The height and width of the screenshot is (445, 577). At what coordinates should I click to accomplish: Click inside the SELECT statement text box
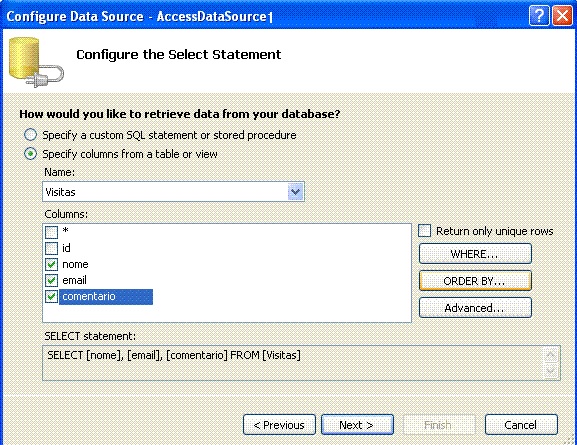293,363
